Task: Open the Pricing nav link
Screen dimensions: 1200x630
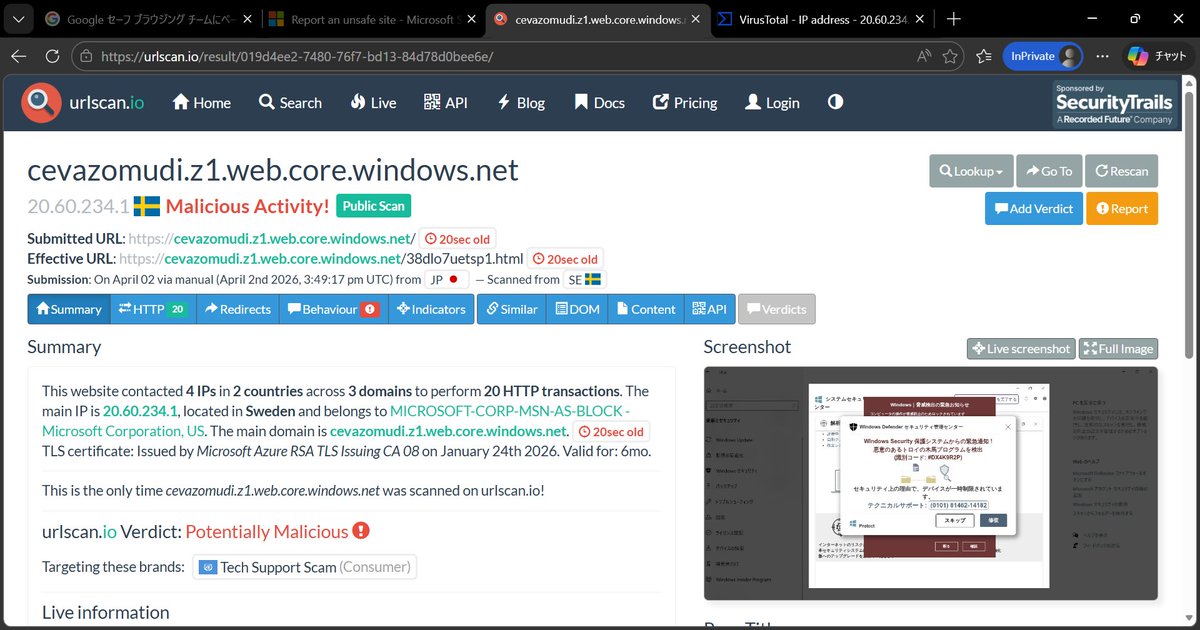Action: (685, 102)
